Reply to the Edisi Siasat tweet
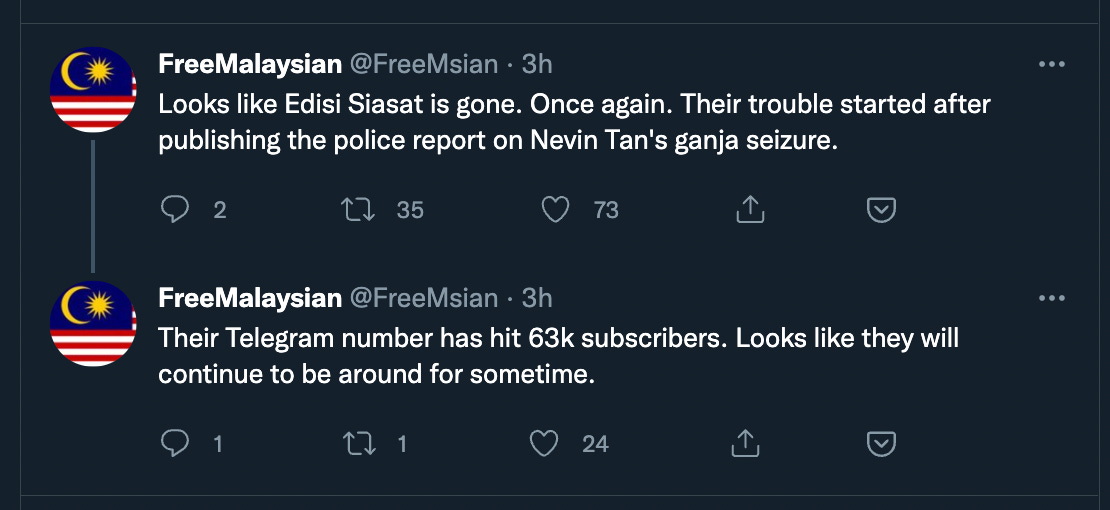 pos(176,209)
